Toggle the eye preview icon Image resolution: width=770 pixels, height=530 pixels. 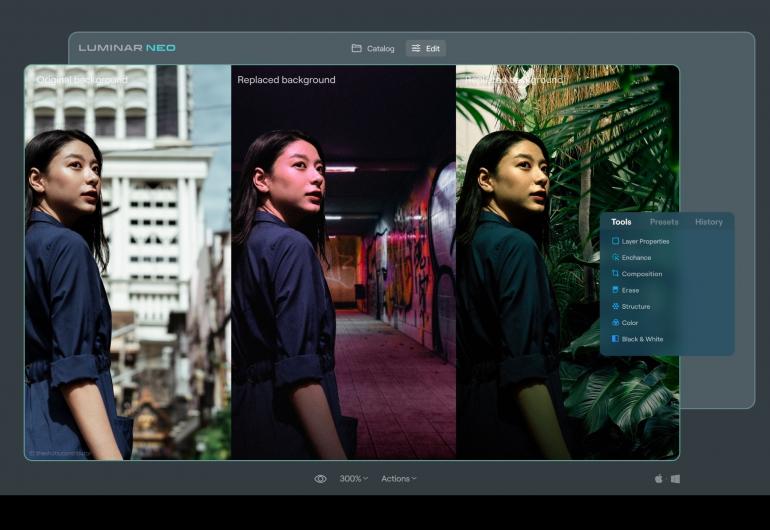pyautogui.click(x=320, y=479)
